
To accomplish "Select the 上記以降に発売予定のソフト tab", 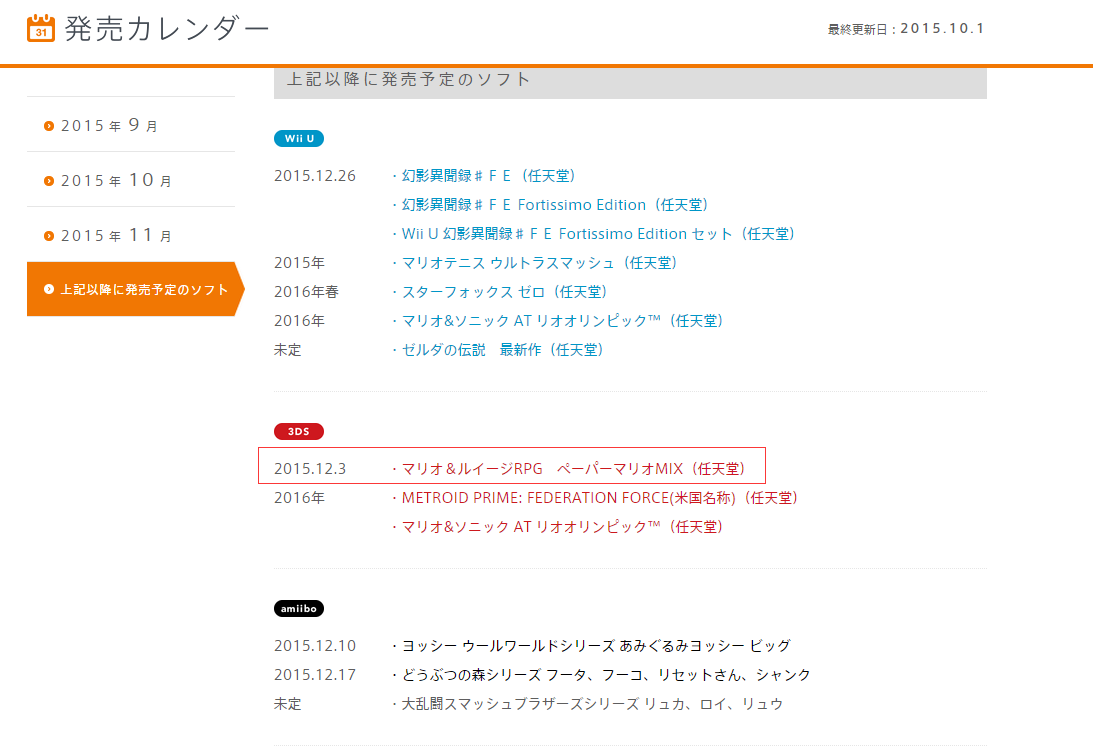I will 136,289.
